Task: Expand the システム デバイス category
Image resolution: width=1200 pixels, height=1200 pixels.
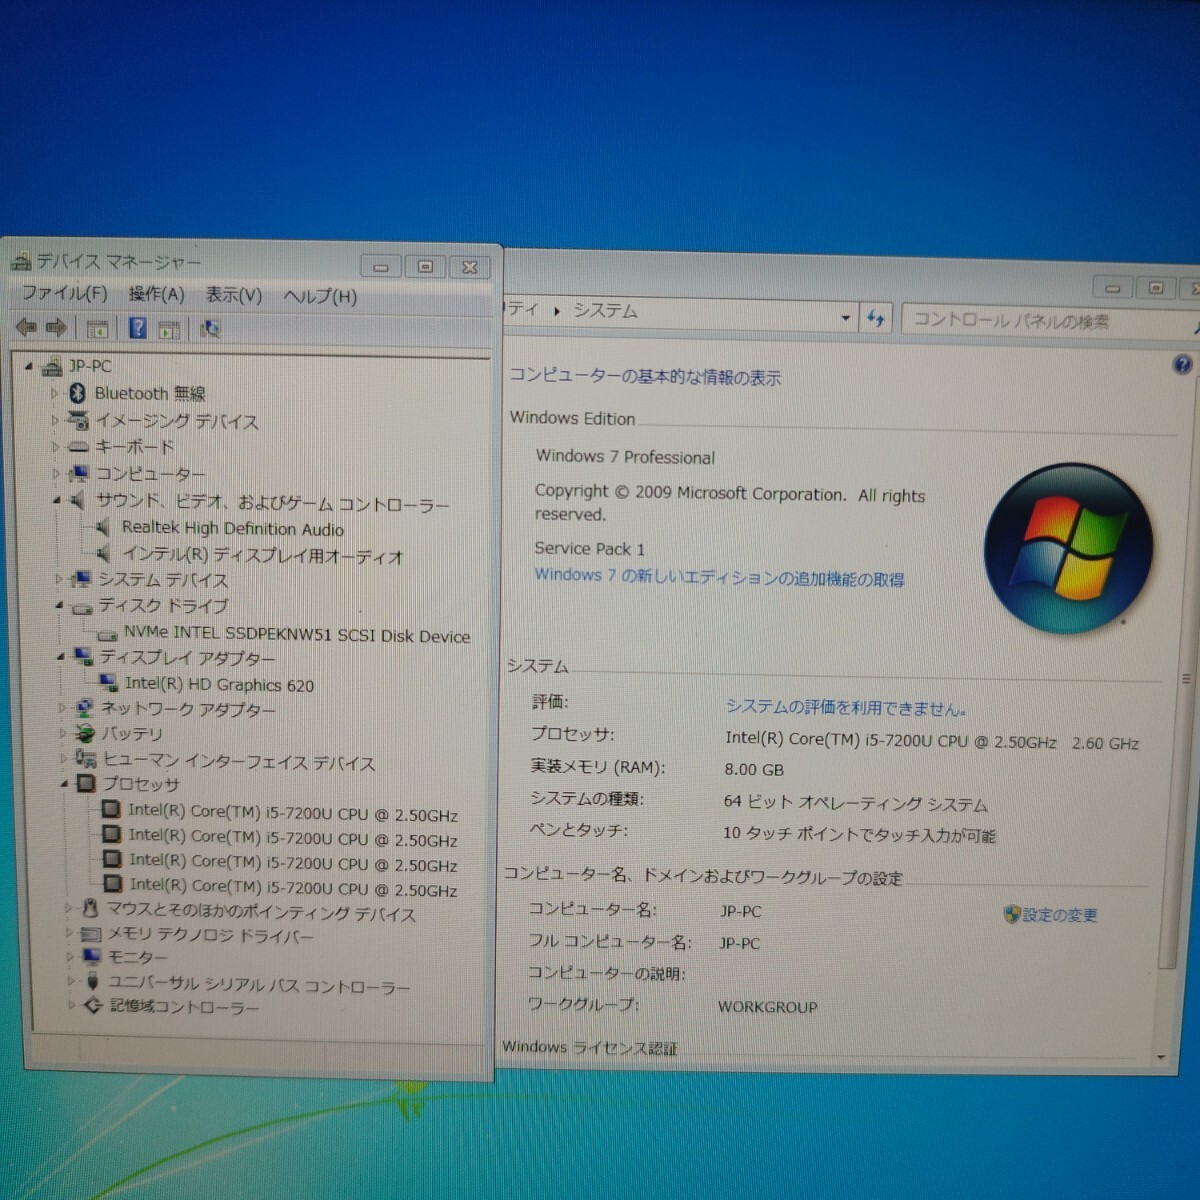Action: tap(58, 579)
